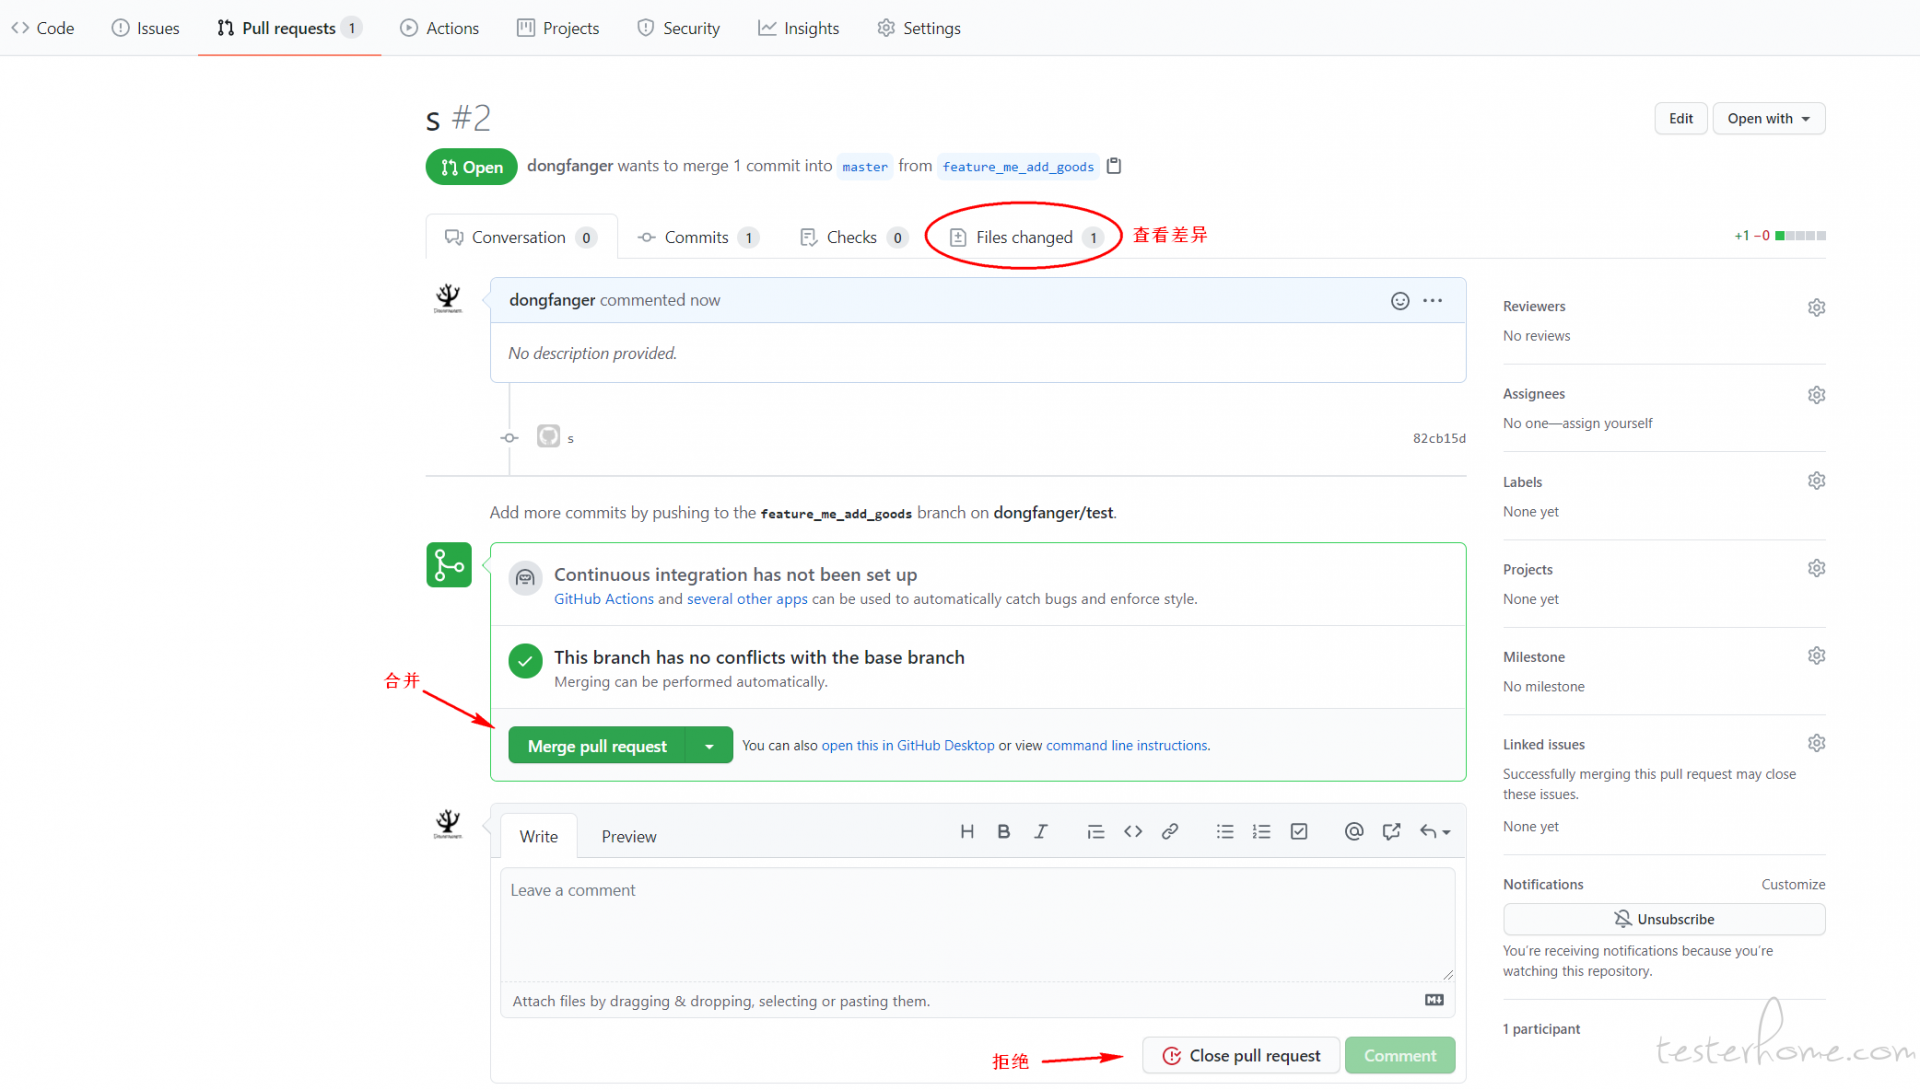Click commit author avatar next to 's'
This screenshot has width=1920, height=1090.
(548, 436)
